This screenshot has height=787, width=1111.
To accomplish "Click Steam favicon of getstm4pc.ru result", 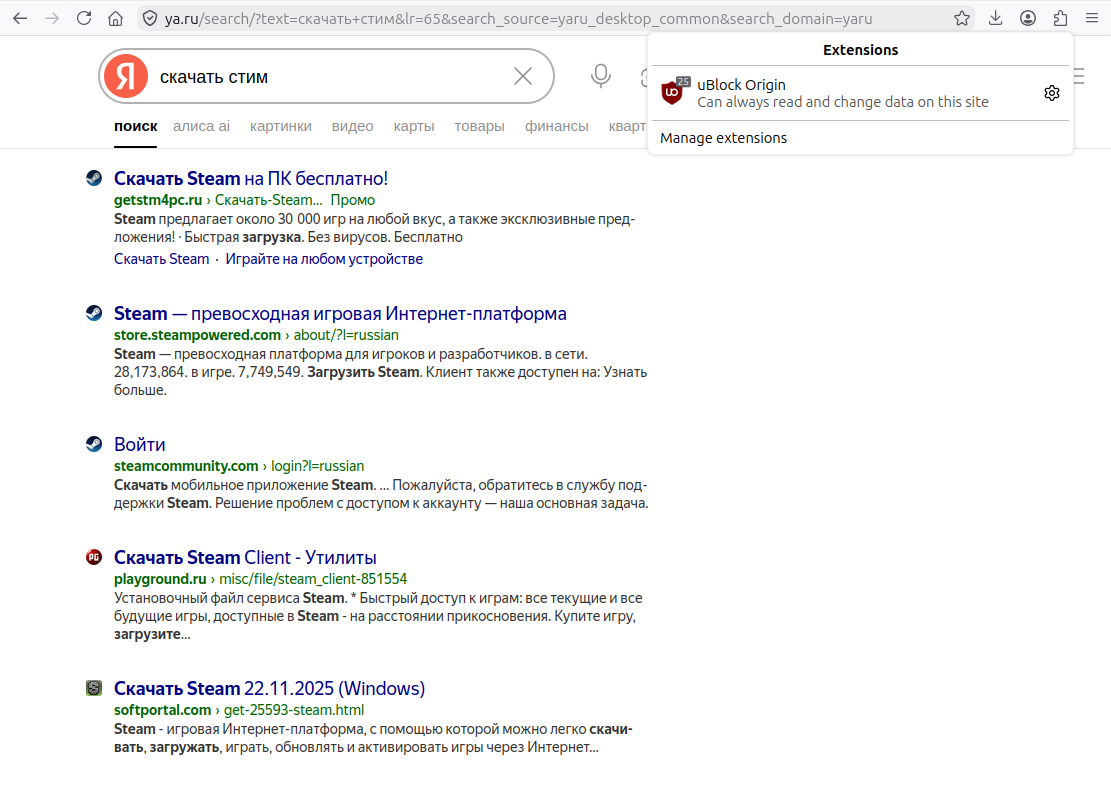I will click(94, 178).
